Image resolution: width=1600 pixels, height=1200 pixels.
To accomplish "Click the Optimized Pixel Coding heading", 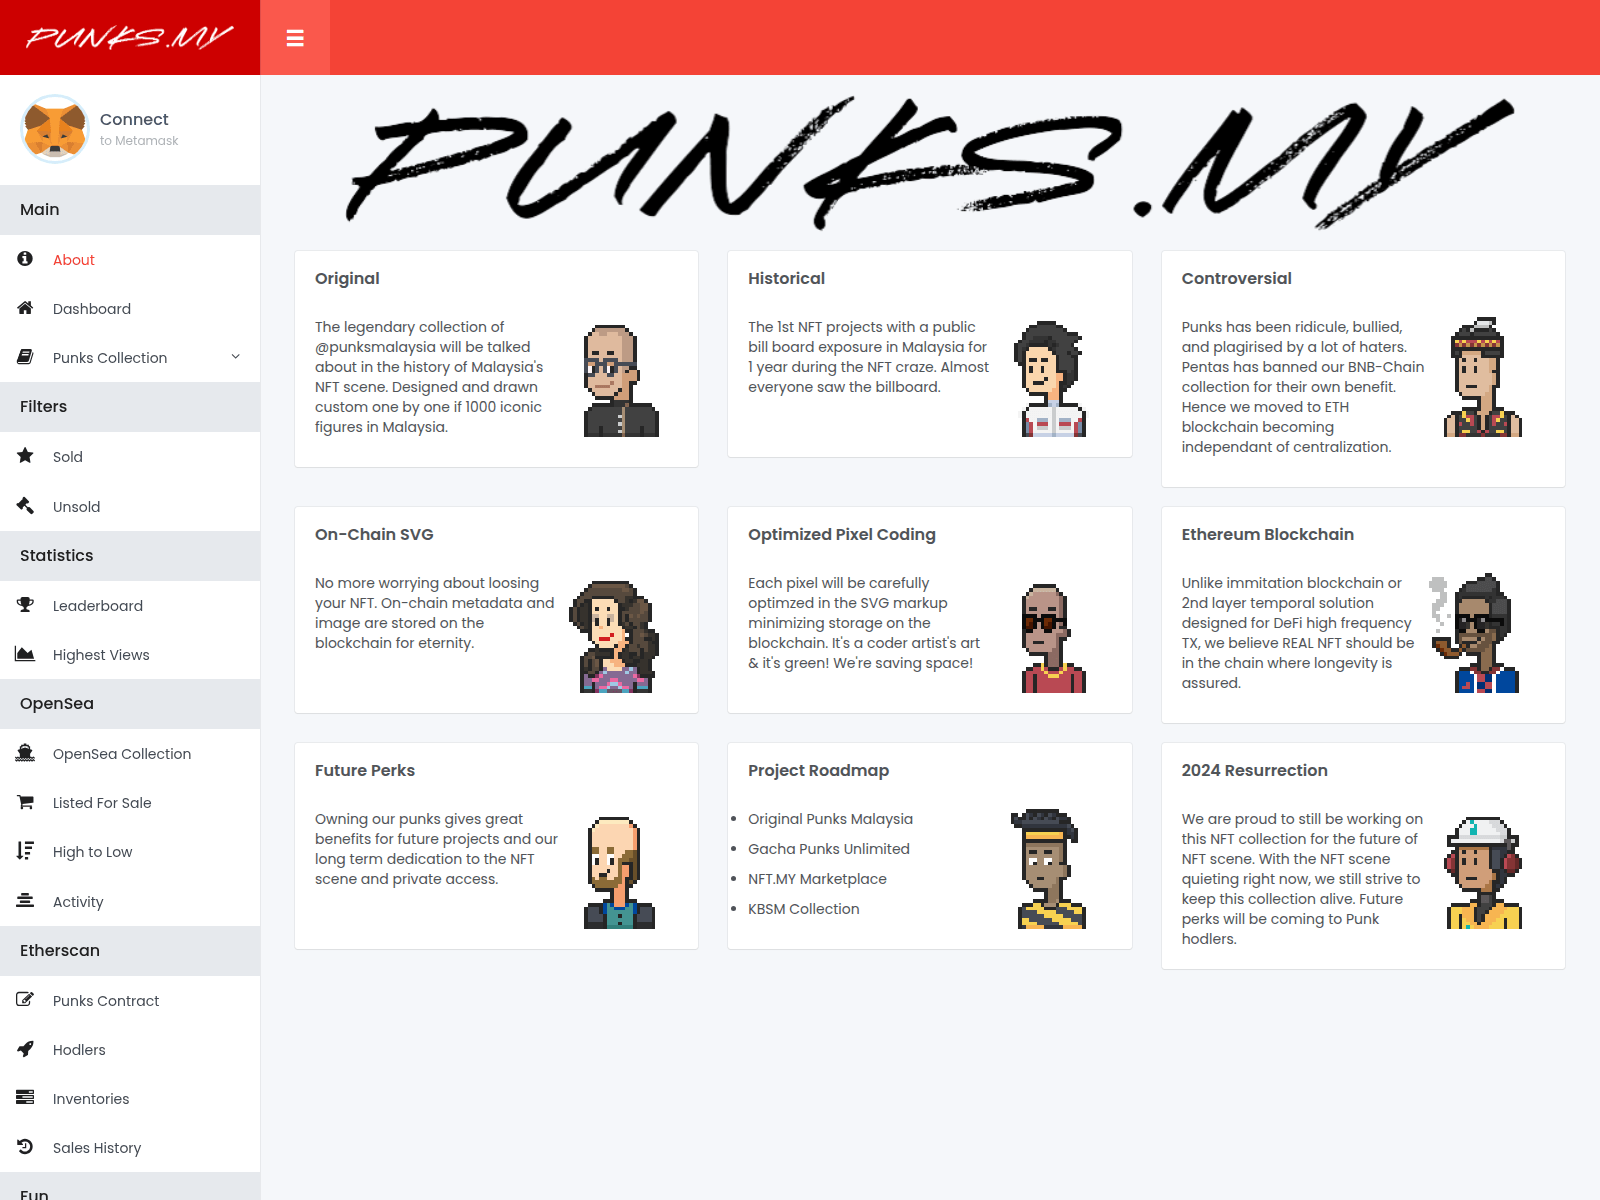I will click(x=842, y=534).
